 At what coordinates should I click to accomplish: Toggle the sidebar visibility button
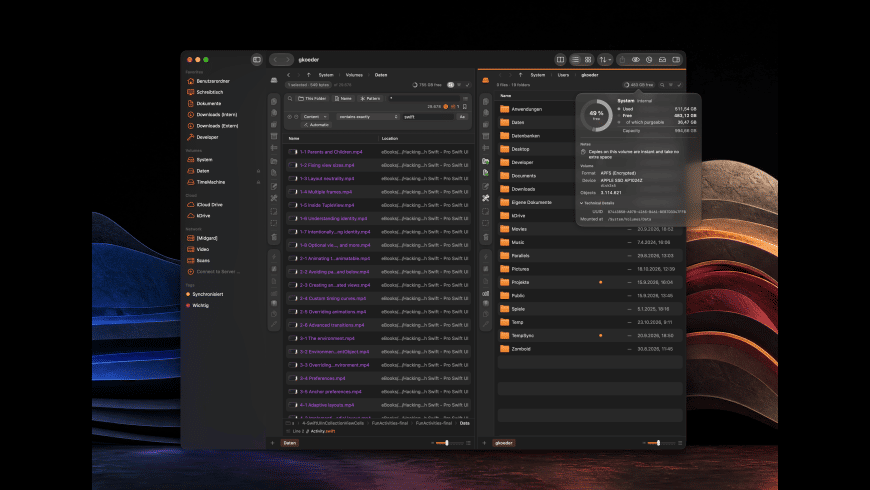(x=256, y=59)
